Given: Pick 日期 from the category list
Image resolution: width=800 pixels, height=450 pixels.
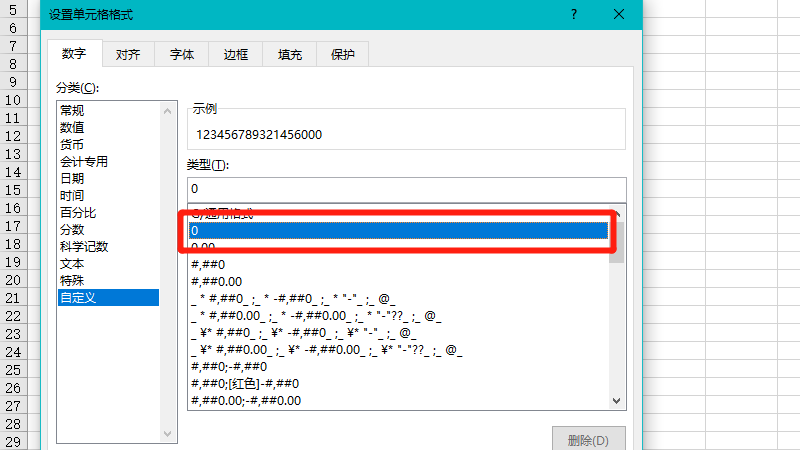Looking at the screenshot, I should point(72,179).
